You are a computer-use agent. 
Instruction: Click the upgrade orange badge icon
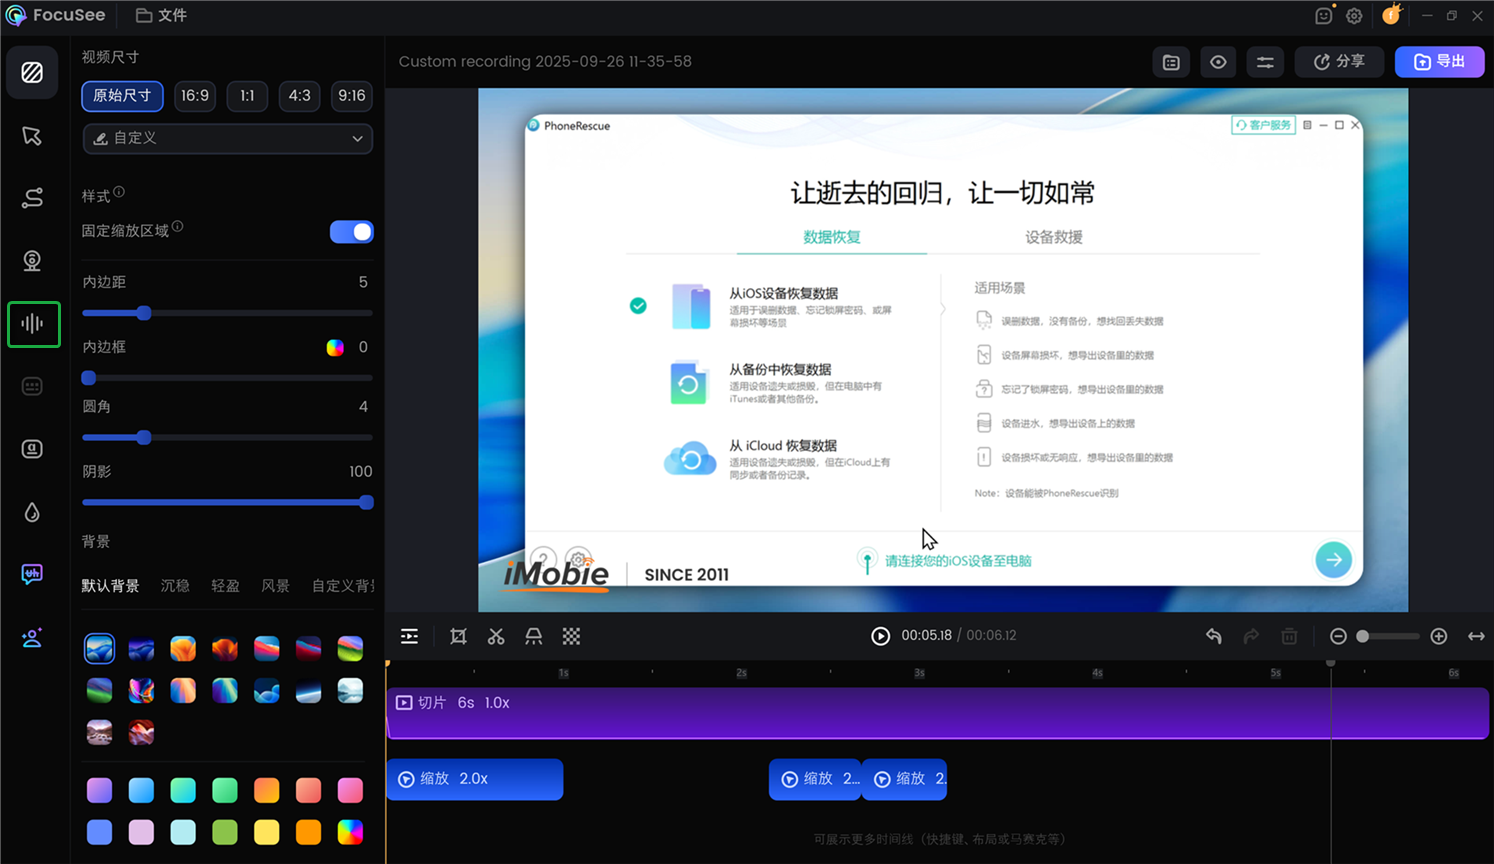pos(1391,15)
